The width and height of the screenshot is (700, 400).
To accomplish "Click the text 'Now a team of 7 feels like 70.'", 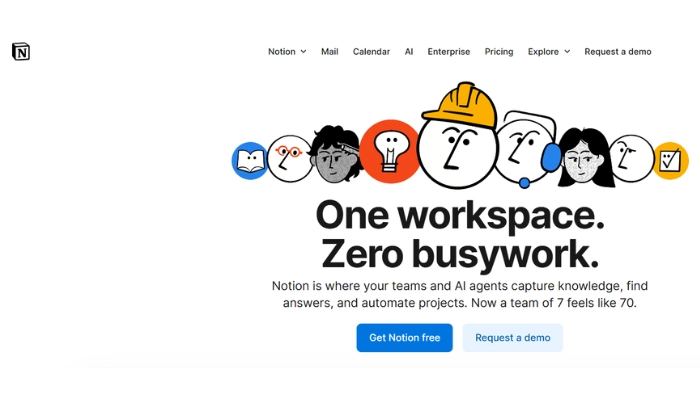I will click(x=554, y=303).
